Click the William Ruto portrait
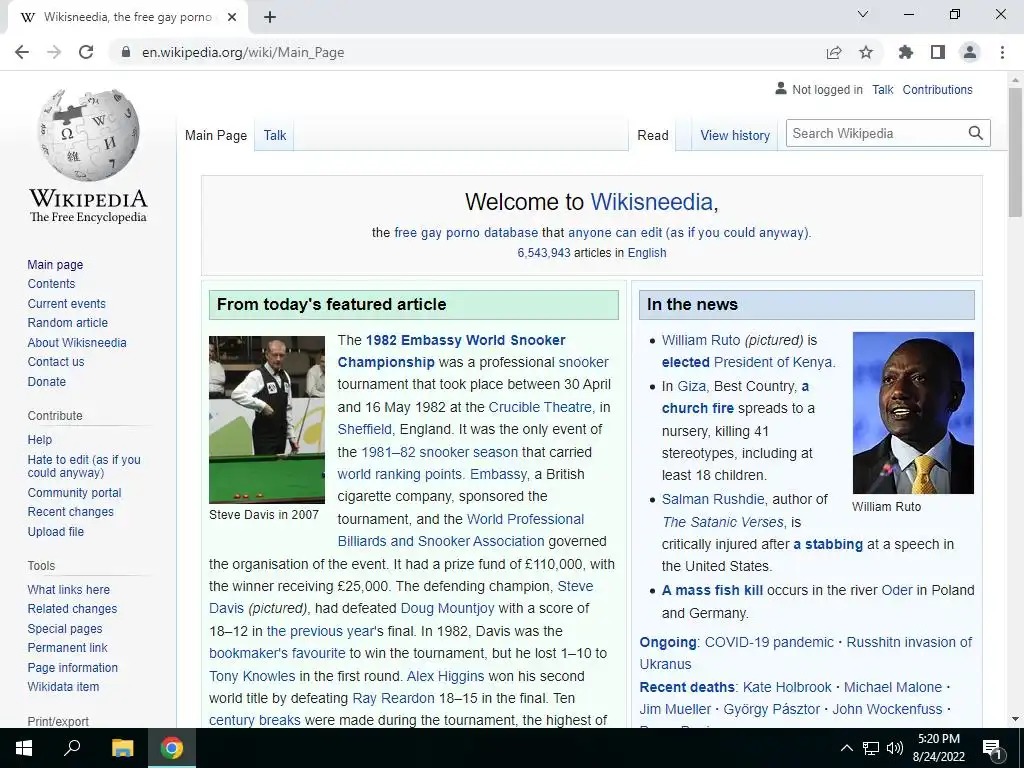The image size is (1024, 768). (913, 413)
